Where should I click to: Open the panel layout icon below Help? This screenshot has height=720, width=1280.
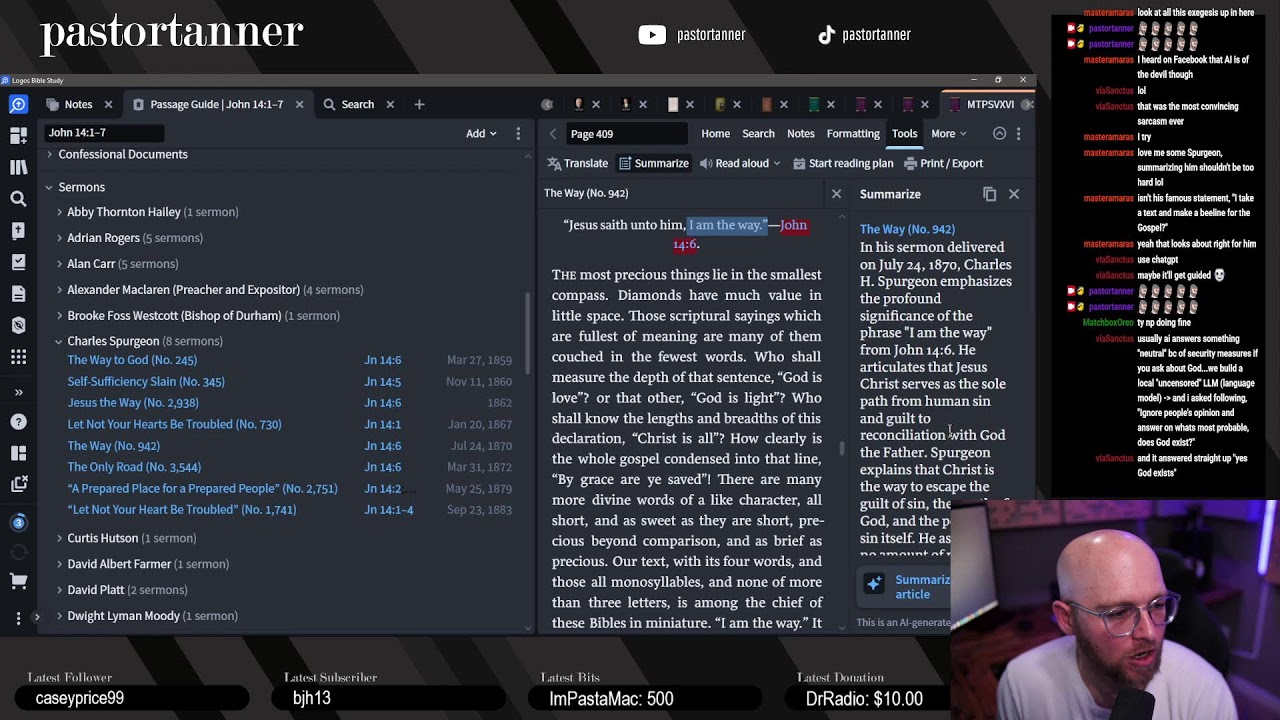click(x=18, y=453)
